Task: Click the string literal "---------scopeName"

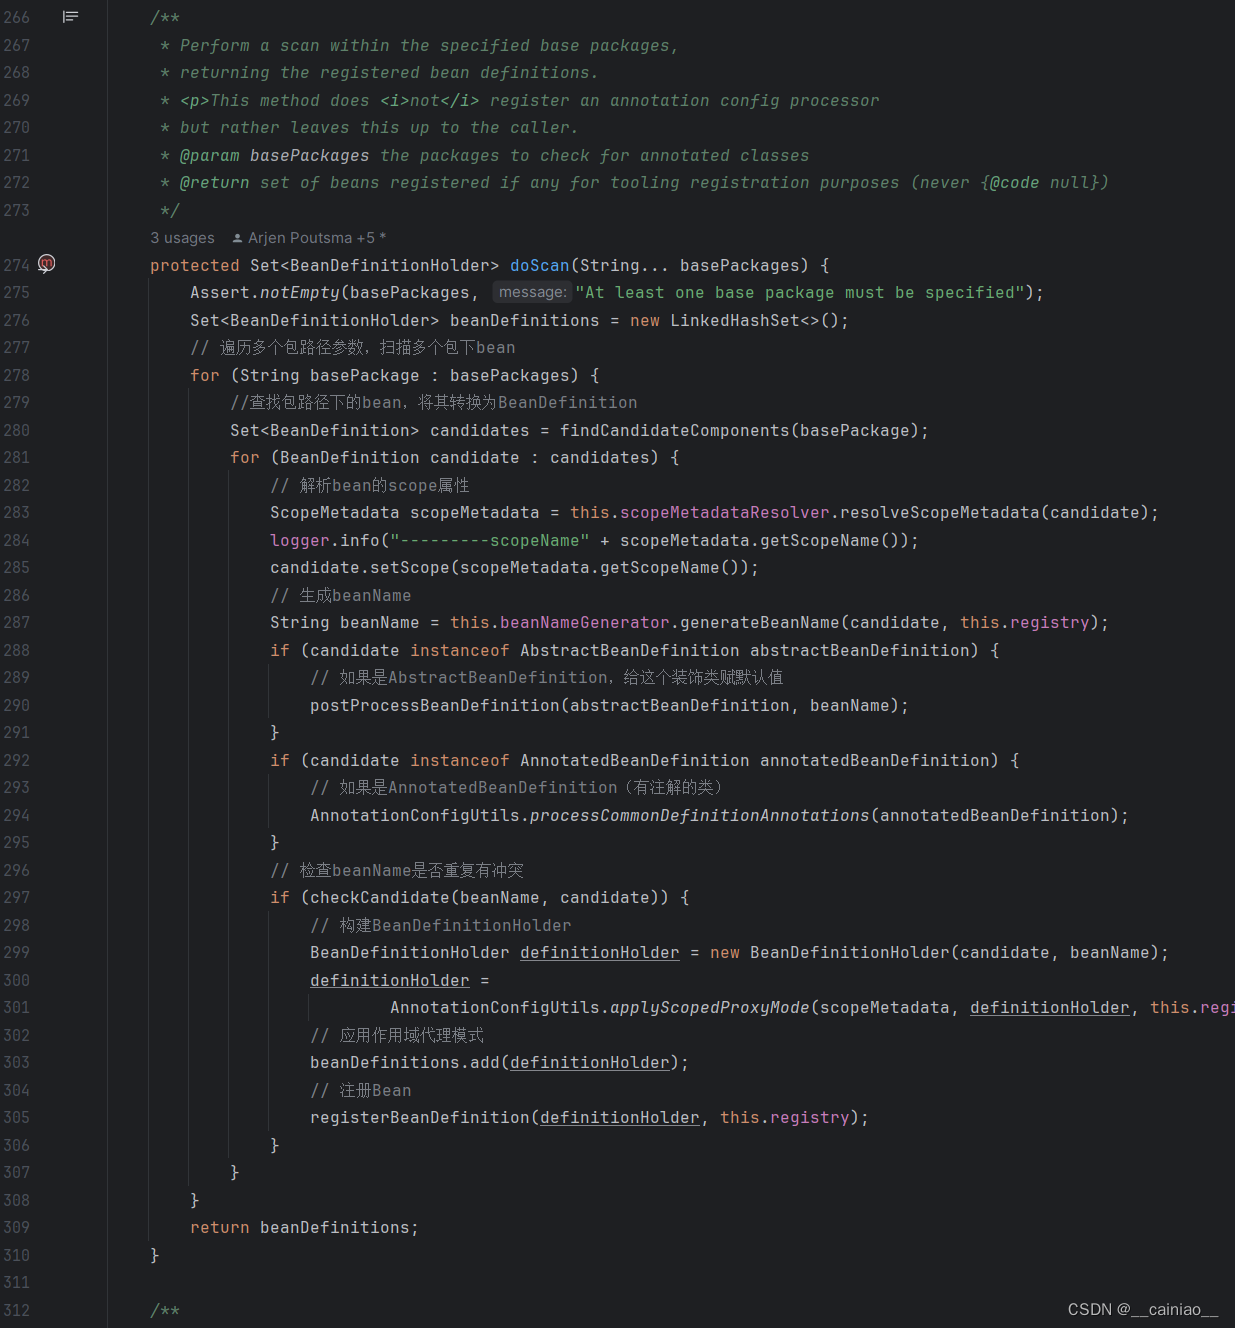Action: (x=490, y=540)
